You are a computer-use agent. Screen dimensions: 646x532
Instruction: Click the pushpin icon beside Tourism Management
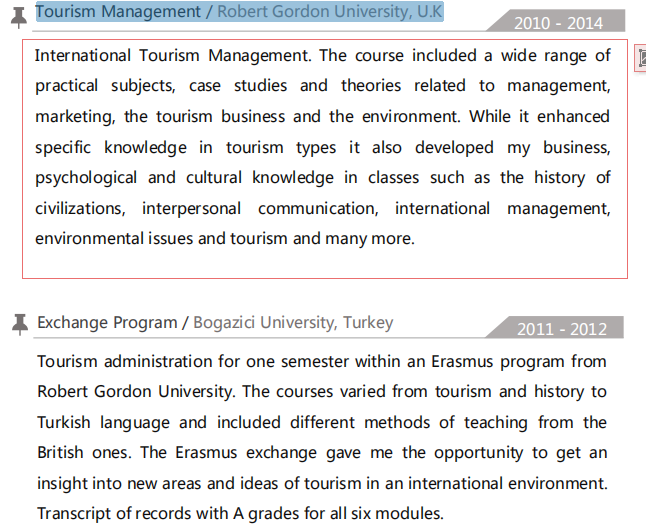(x=19, y=15)
